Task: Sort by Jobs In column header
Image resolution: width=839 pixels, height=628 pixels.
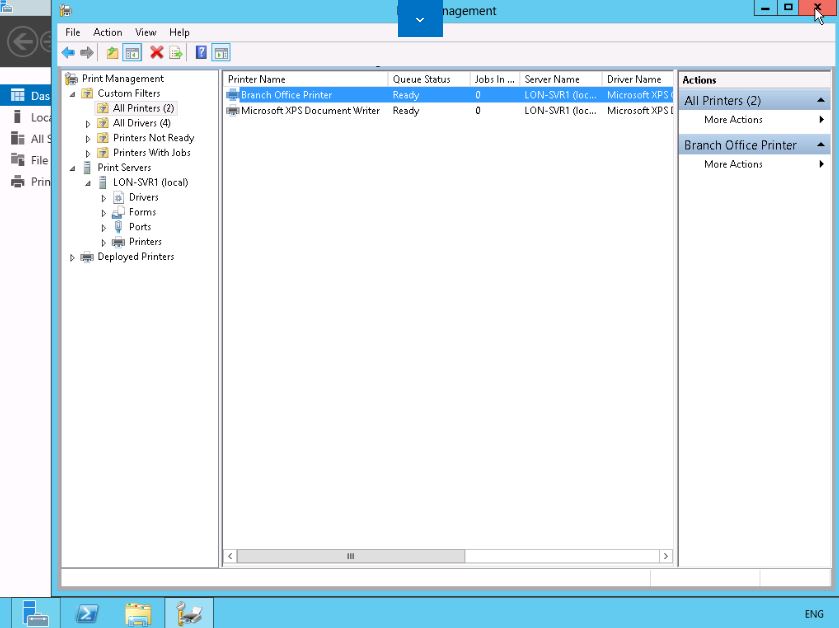Action: coord(495,79)
